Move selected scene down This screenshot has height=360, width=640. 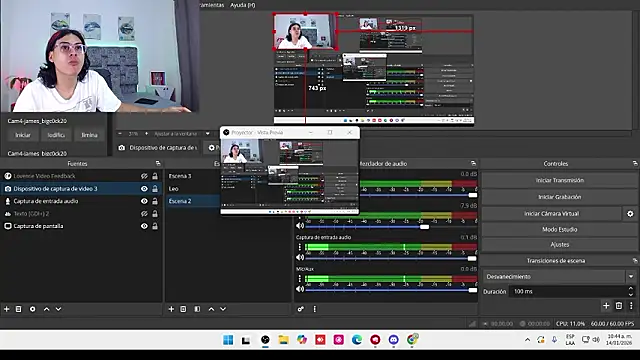pos(223,309)
